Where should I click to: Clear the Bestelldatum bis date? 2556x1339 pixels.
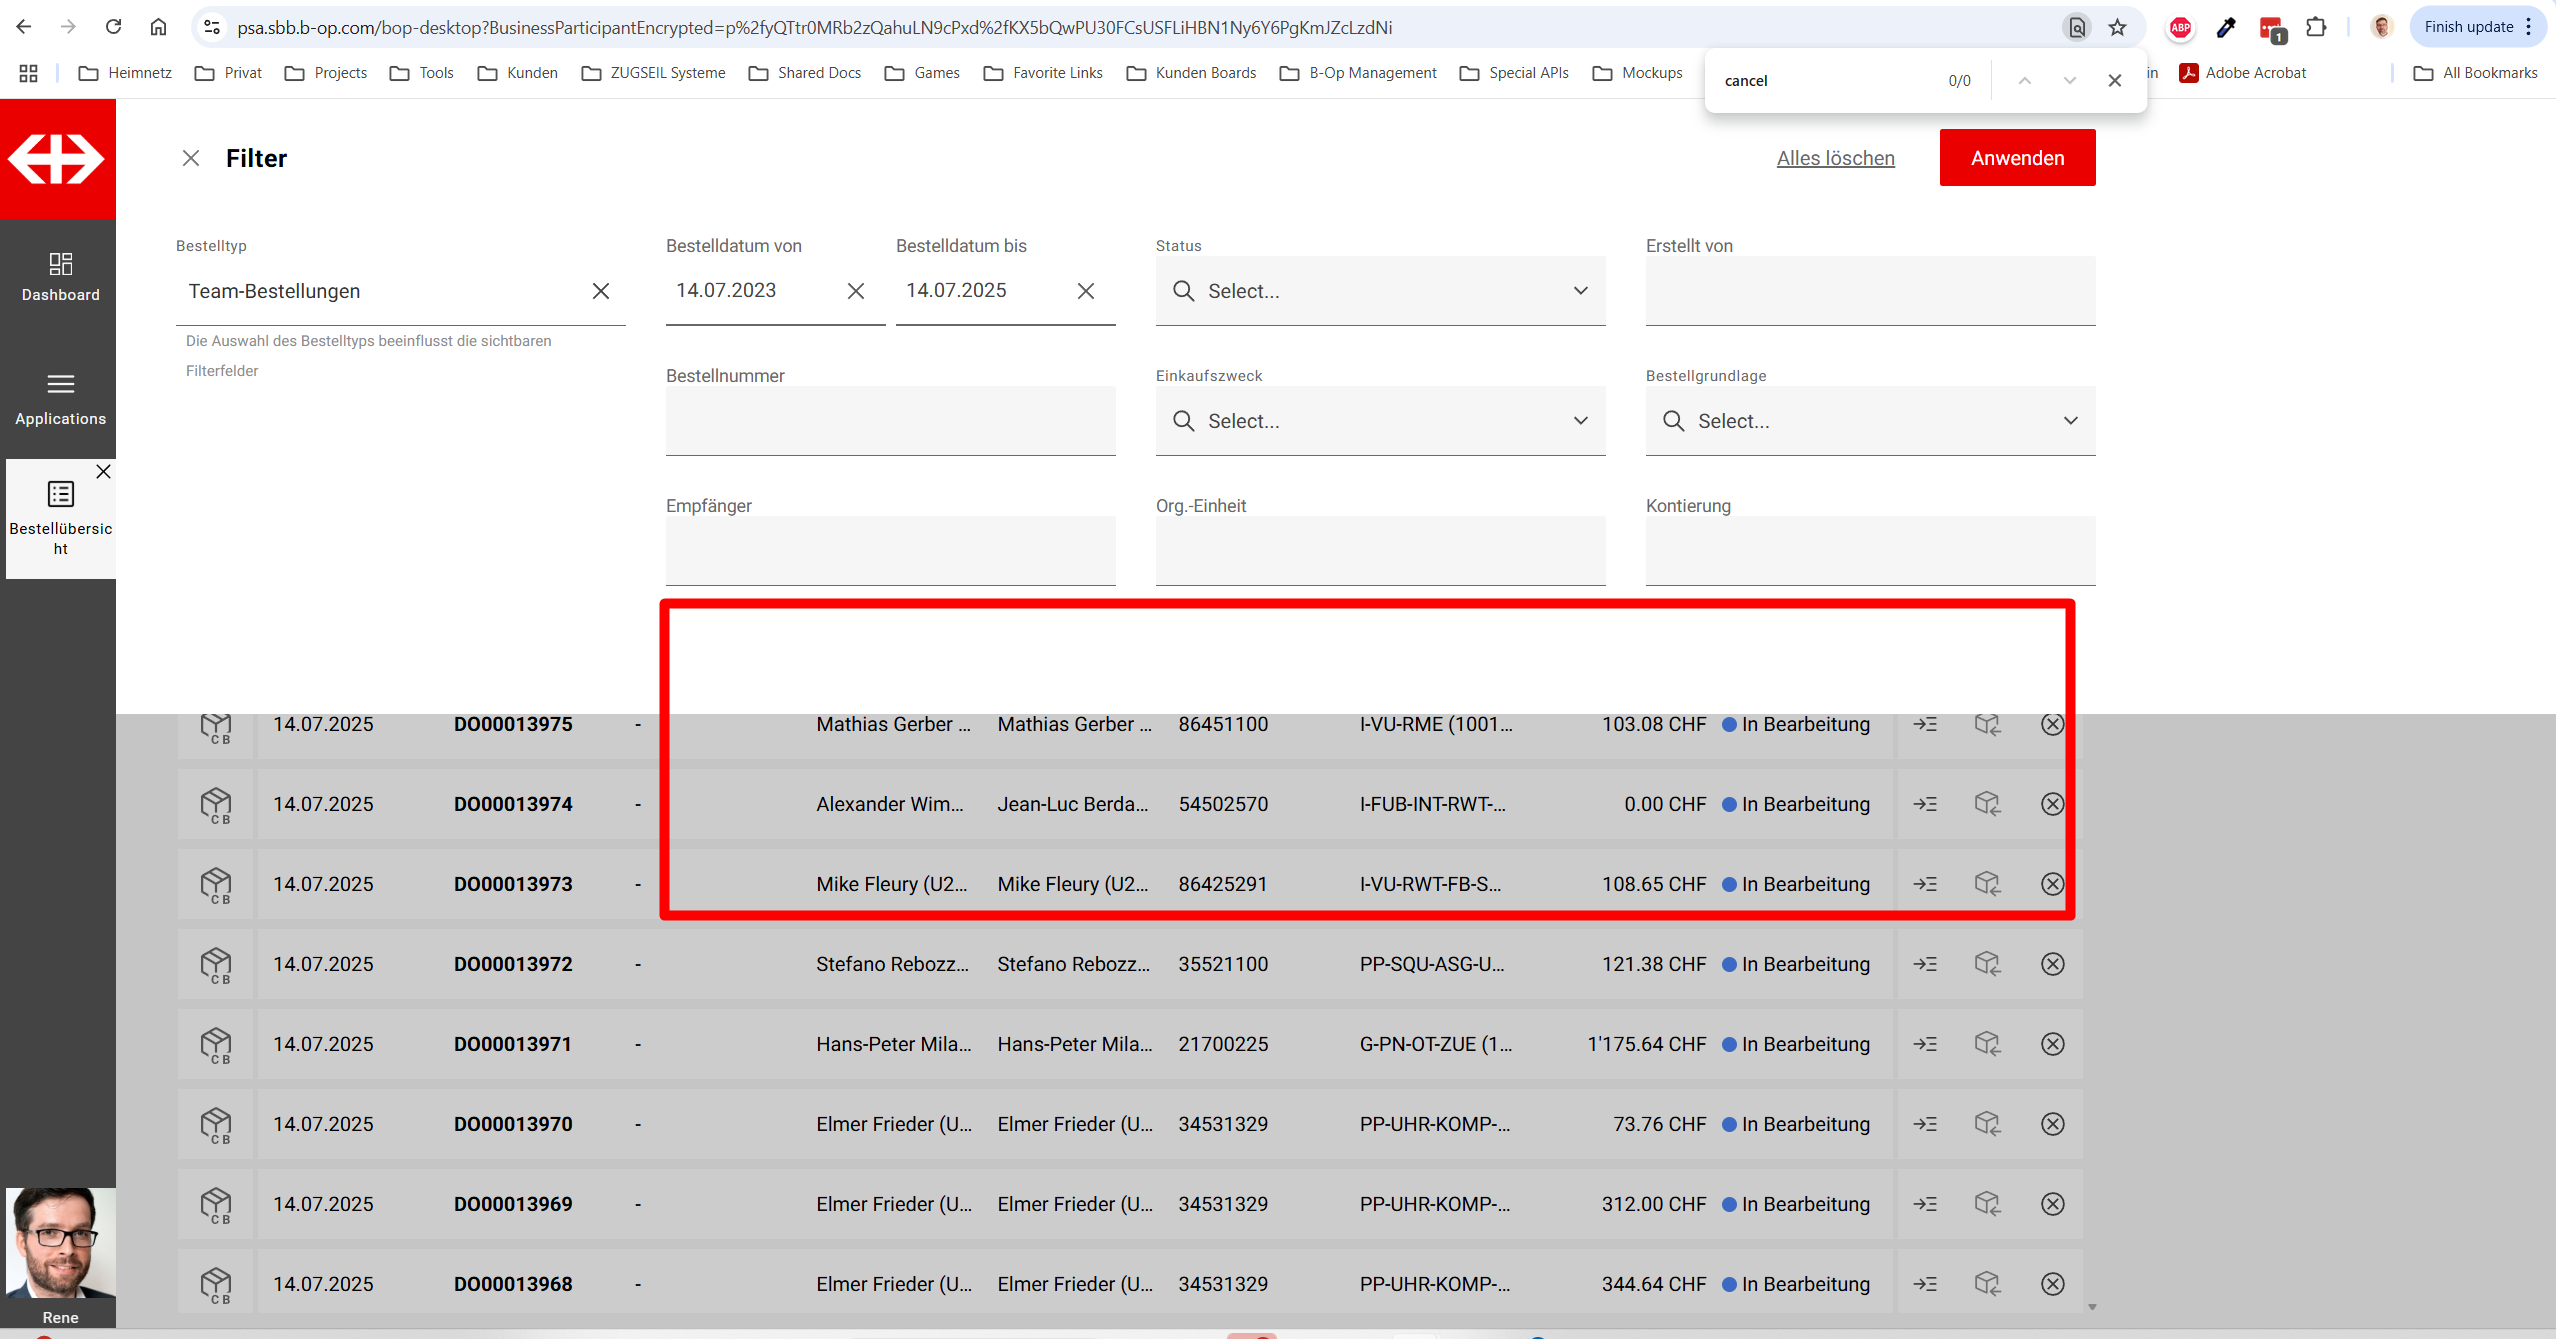(1086, 291)
